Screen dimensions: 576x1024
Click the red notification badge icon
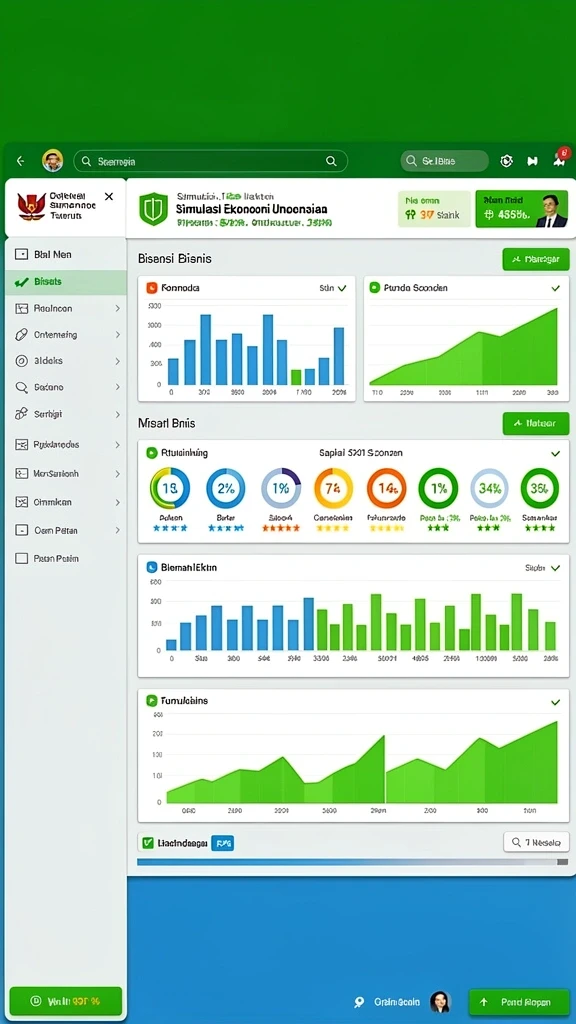[x=560, y=159]
